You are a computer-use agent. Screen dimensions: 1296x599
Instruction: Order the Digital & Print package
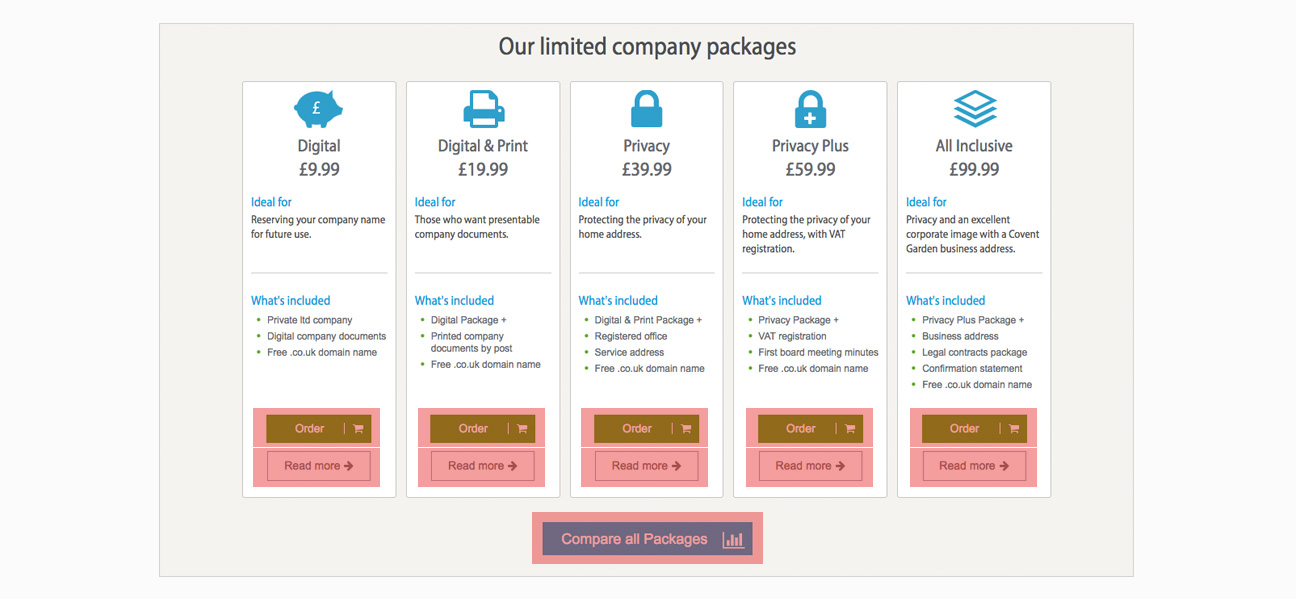tap(483, 429)
